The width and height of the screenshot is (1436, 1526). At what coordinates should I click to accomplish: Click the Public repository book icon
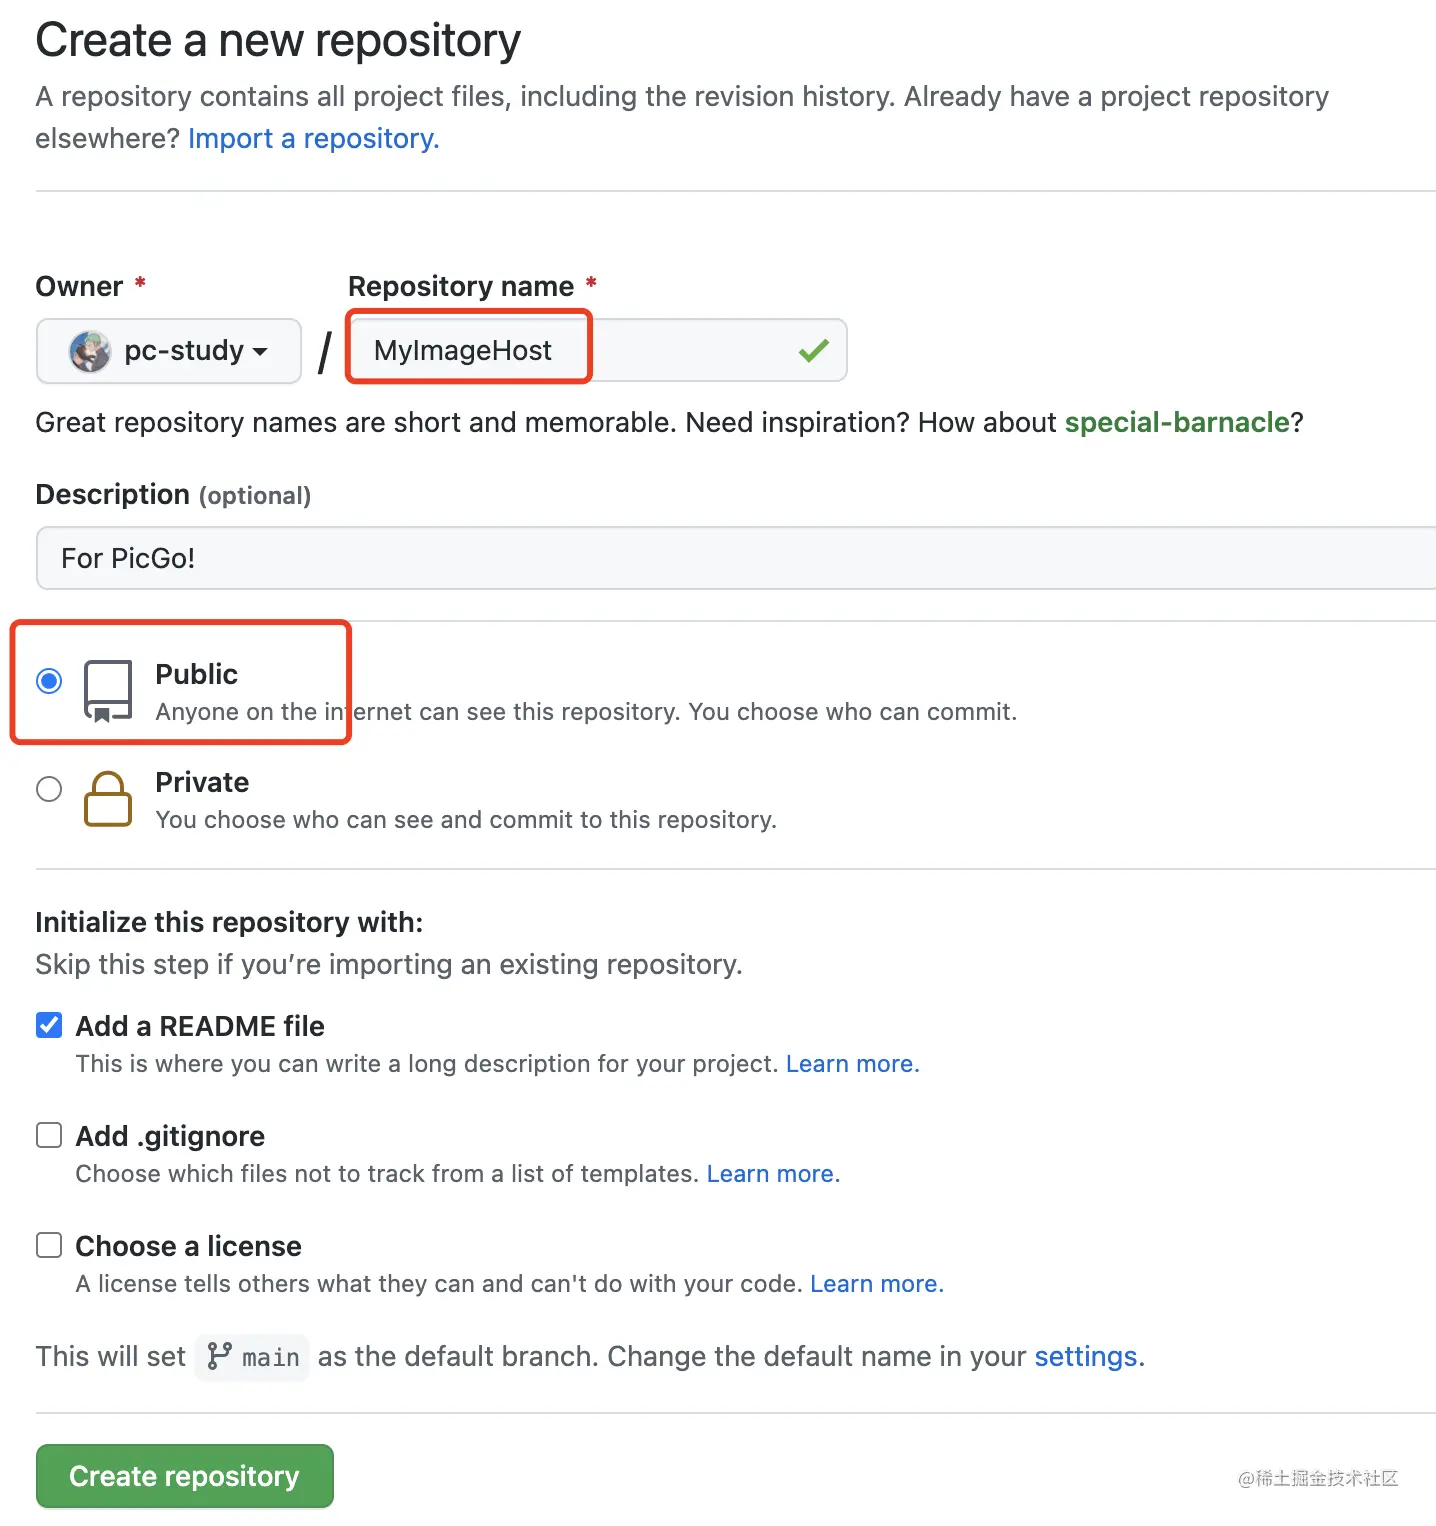[108, 691]
